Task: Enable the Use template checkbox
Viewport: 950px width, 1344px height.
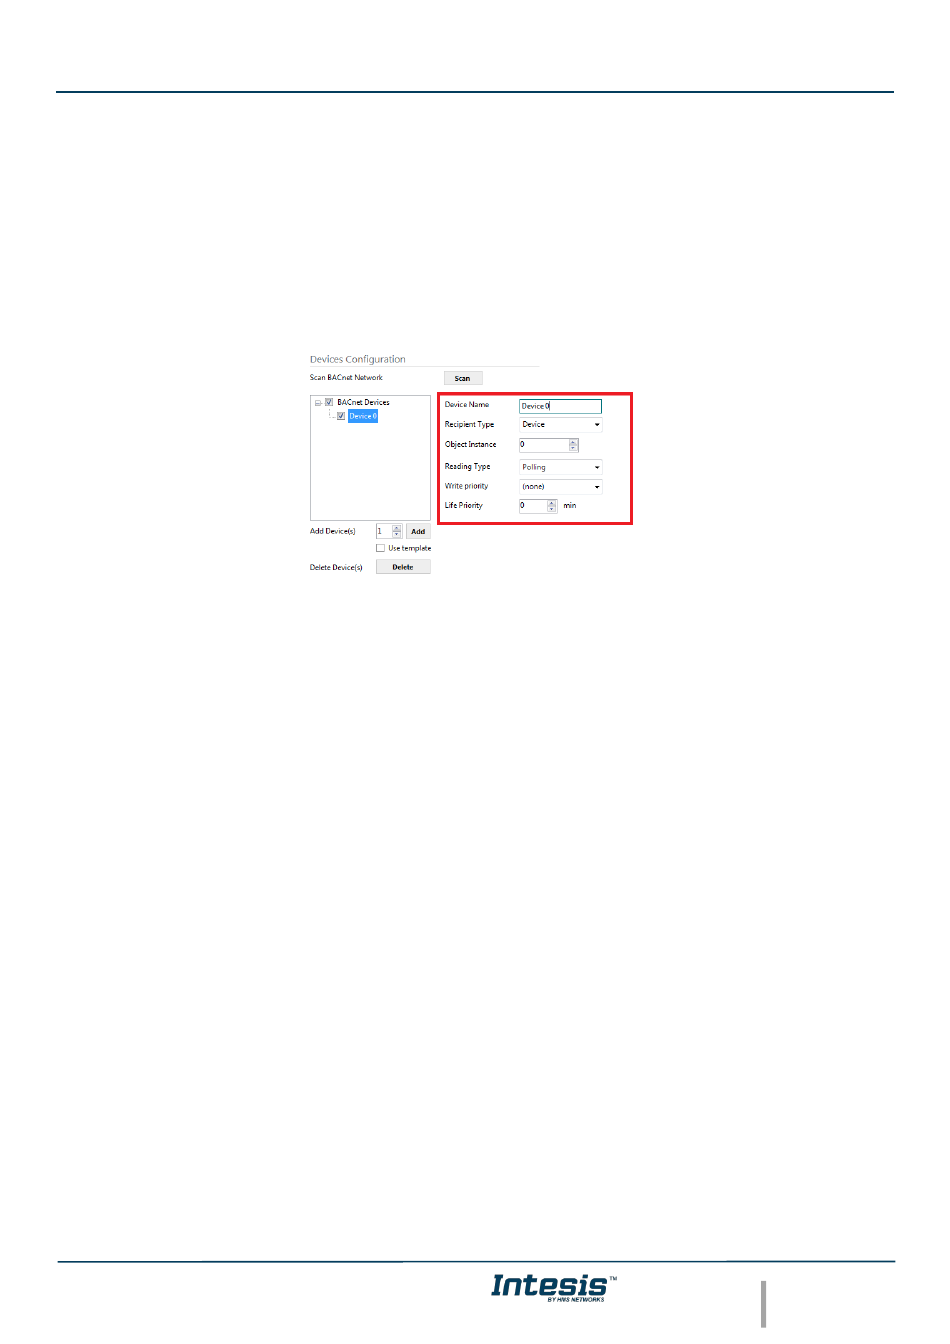Action: pyautogui.click(x=380, y=548)
